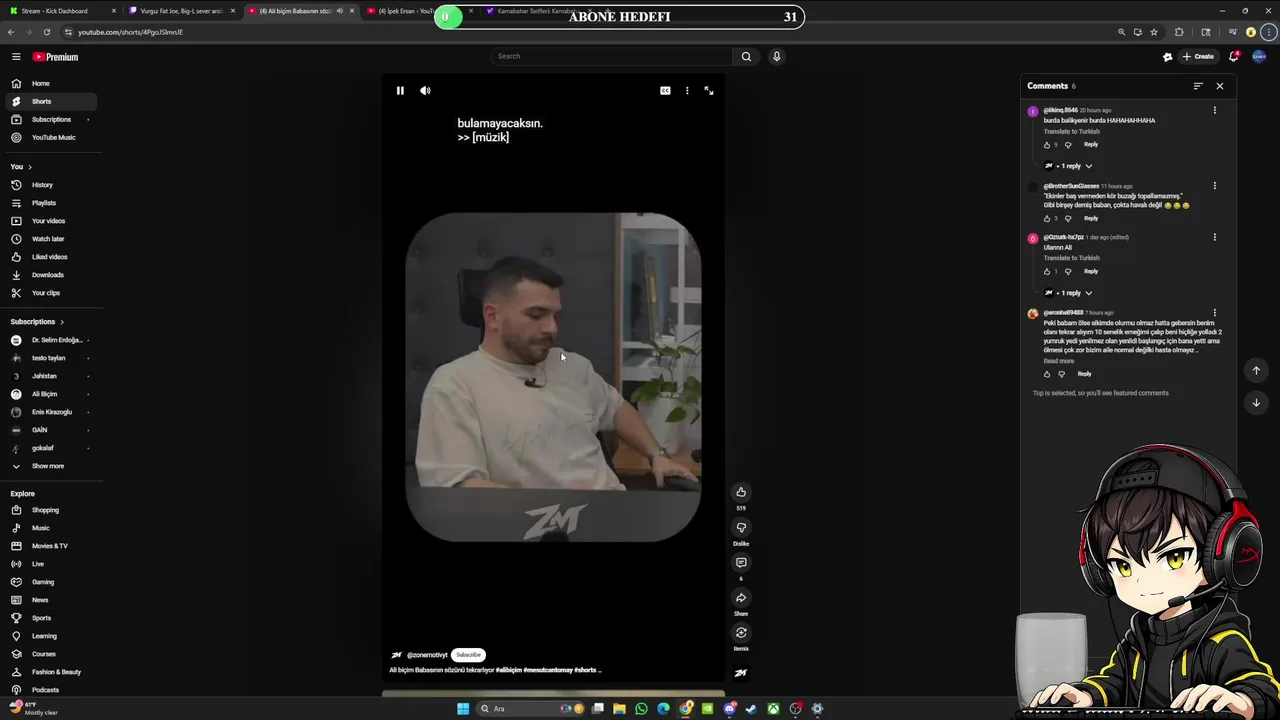Click Read more on the @eronhell9488 comment
This screenshot has height=720, width=1280.
[1059, 361]
